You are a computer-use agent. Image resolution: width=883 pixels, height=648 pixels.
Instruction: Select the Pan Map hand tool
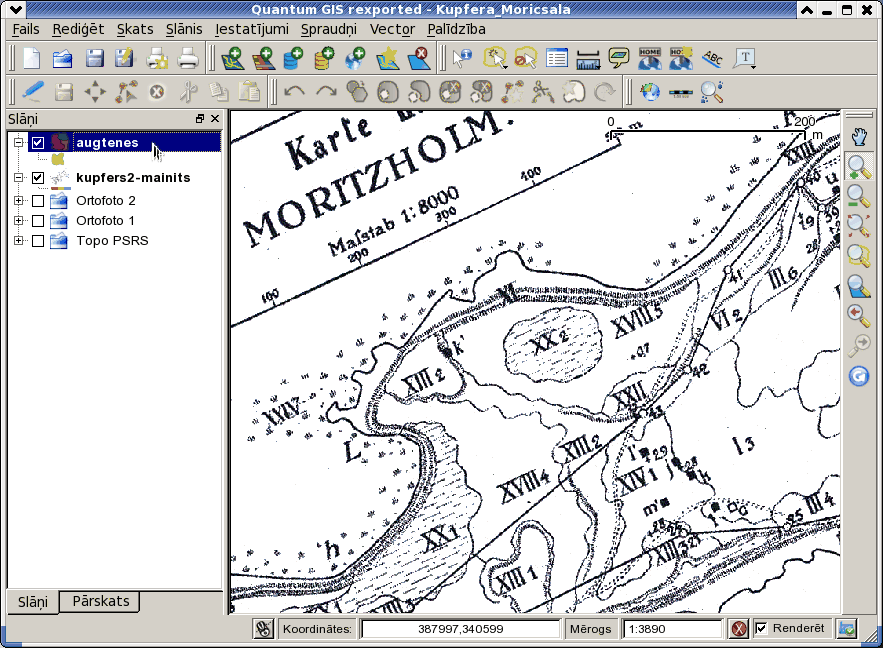859,137
